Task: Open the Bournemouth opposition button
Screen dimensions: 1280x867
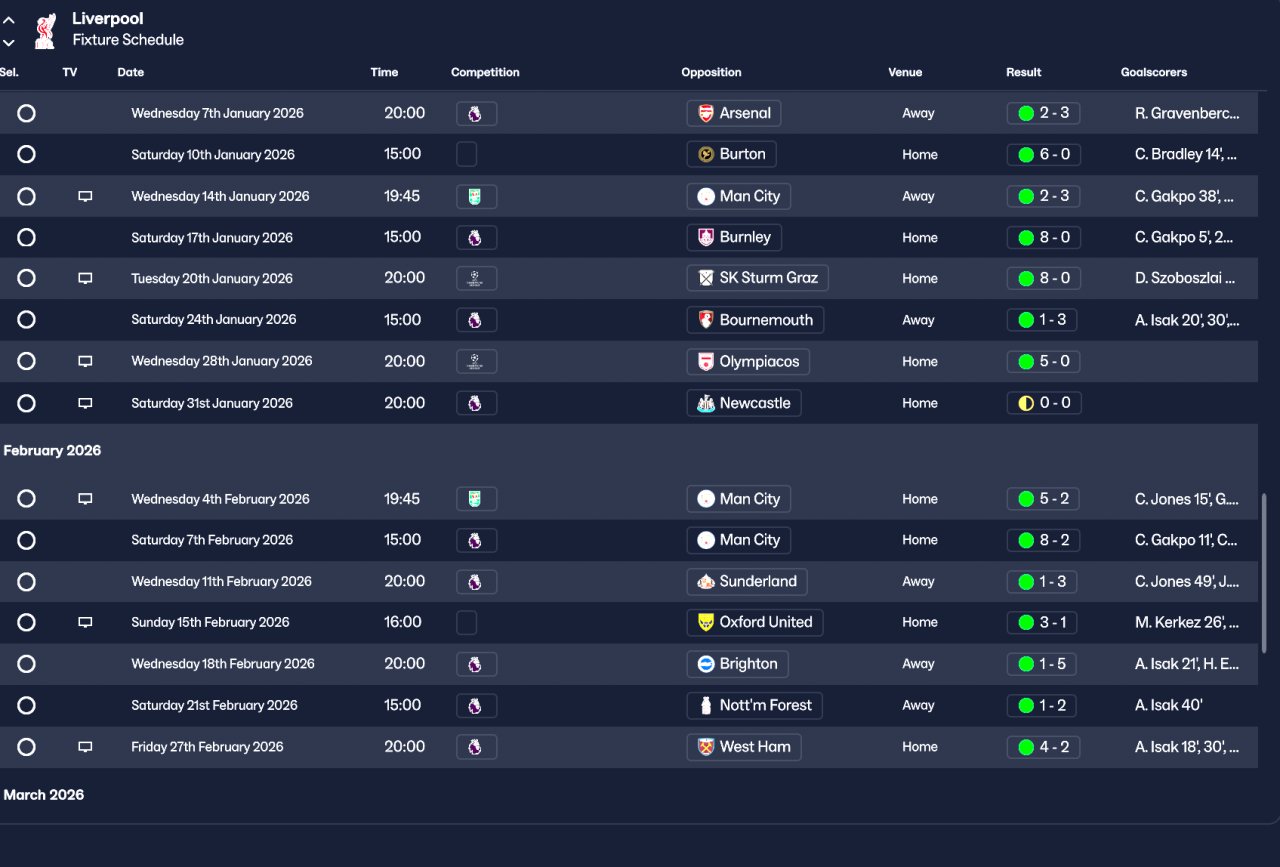Action: point(755,320)
